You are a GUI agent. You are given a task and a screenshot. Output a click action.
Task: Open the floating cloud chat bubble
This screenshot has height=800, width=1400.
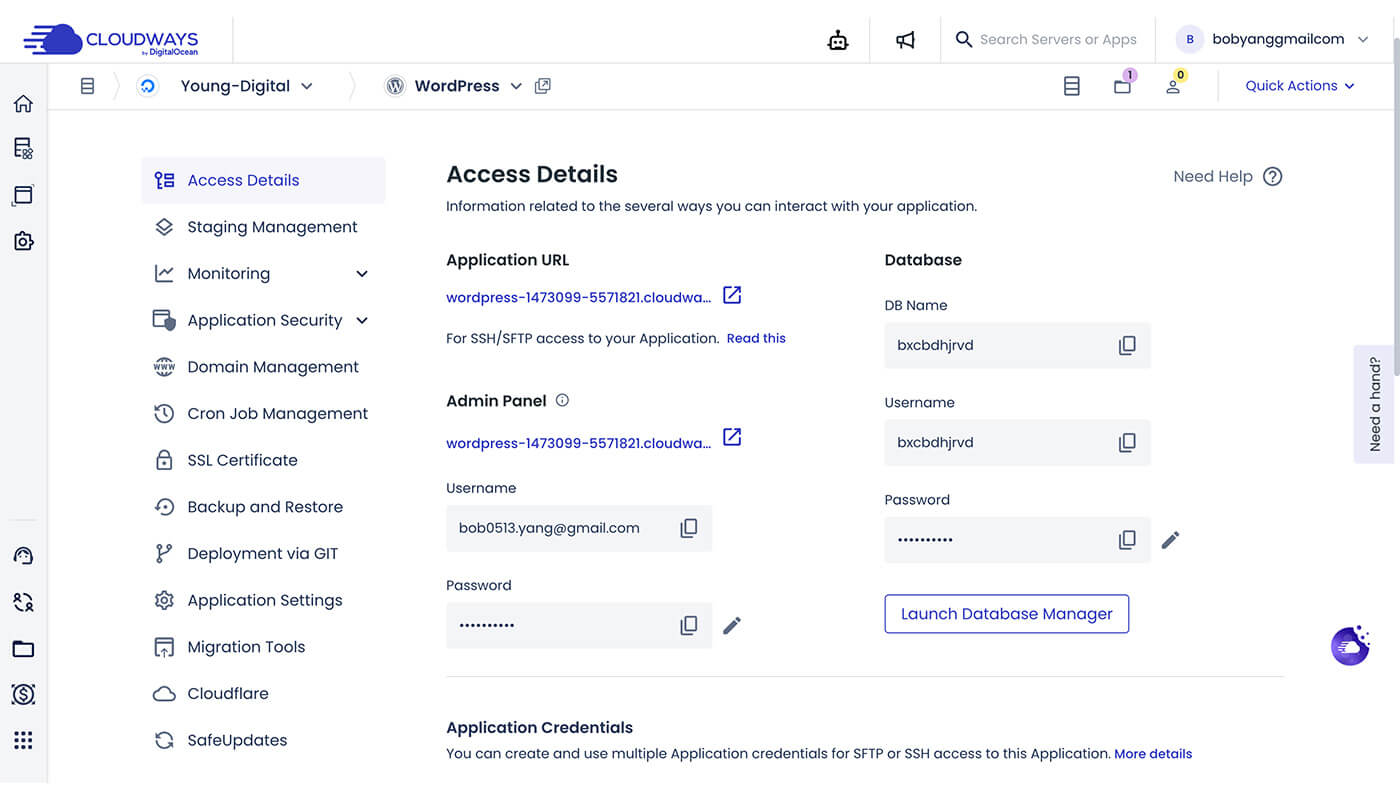coord(1350,646)
